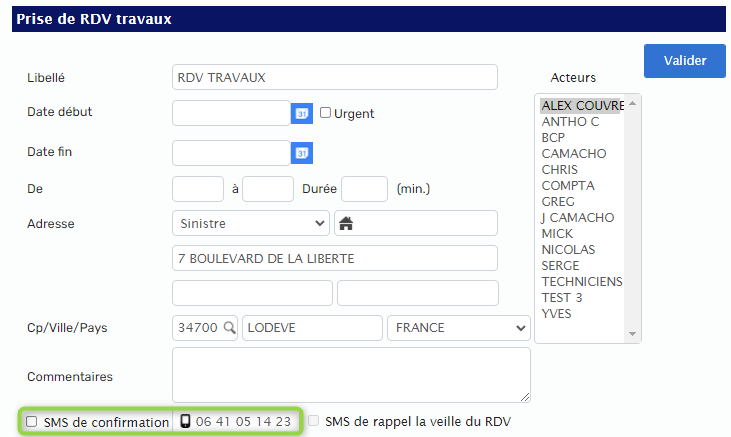Open the Sinistre address type dropdown

pyautogui.click(x=250, y=223)
